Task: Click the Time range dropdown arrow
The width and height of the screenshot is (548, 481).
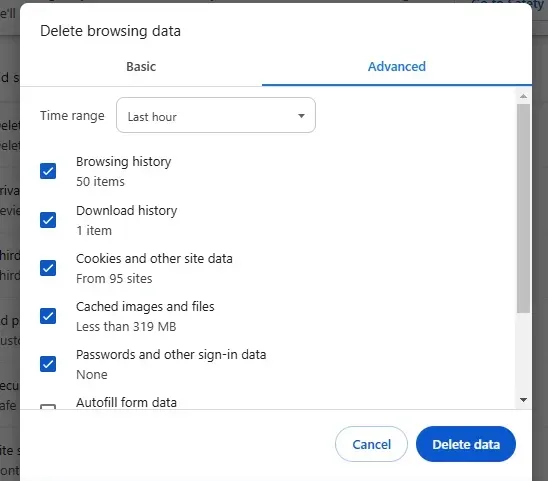Action: pos(301,116)
